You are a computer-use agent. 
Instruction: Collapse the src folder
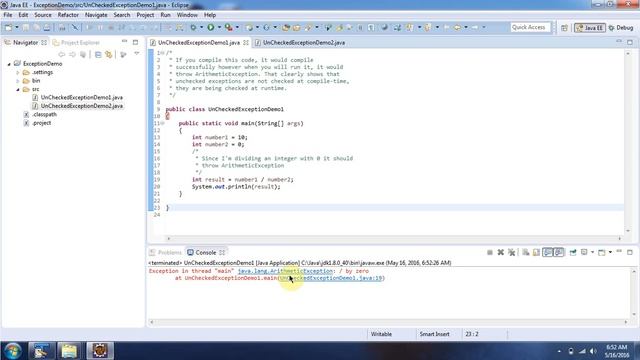[18, 89]
